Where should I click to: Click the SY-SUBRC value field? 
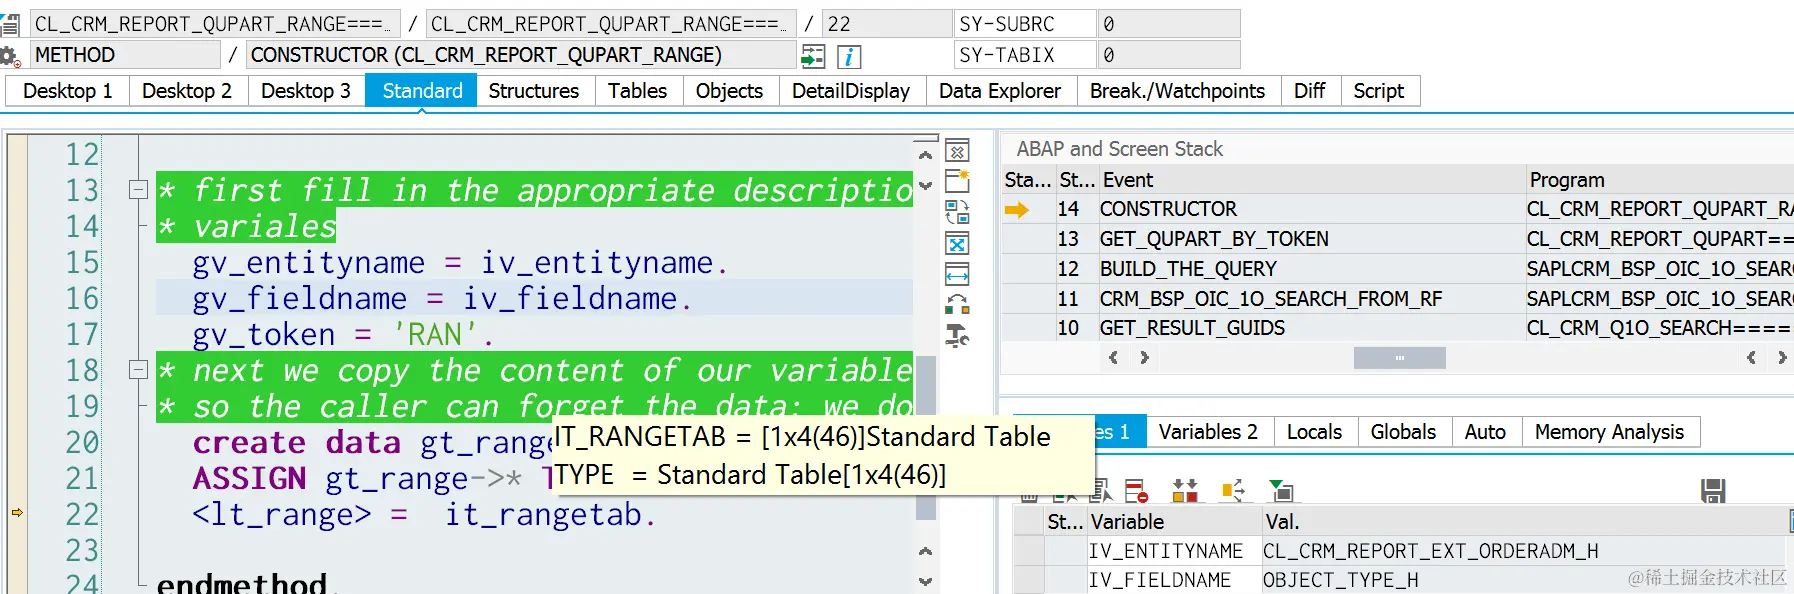1169,24
